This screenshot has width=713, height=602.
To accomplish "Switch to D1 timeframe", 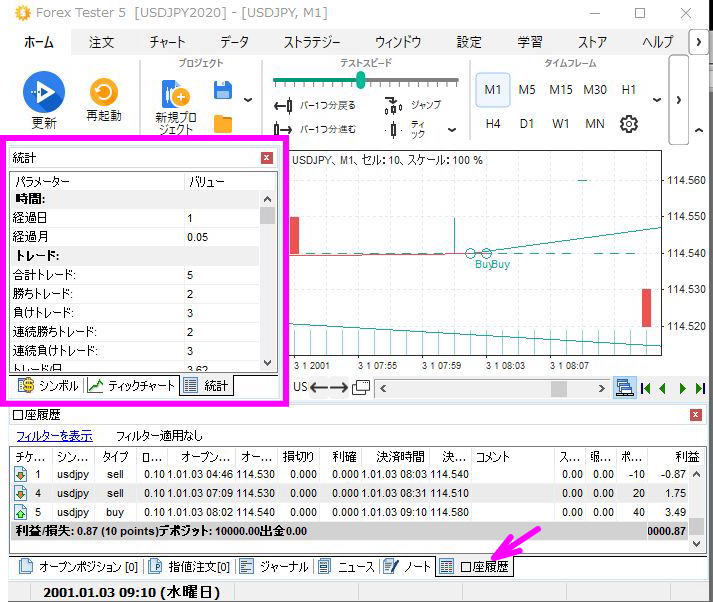I will click(x=527, y=124).
